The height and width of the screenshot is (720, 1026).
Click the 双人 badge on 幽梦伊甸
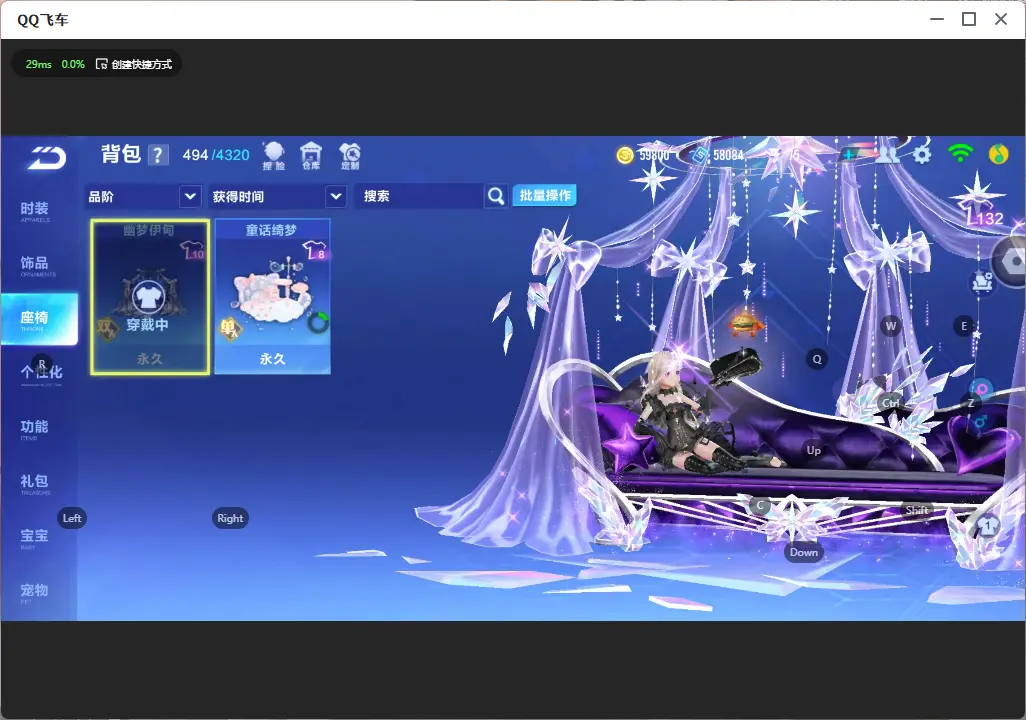(107, 328)
